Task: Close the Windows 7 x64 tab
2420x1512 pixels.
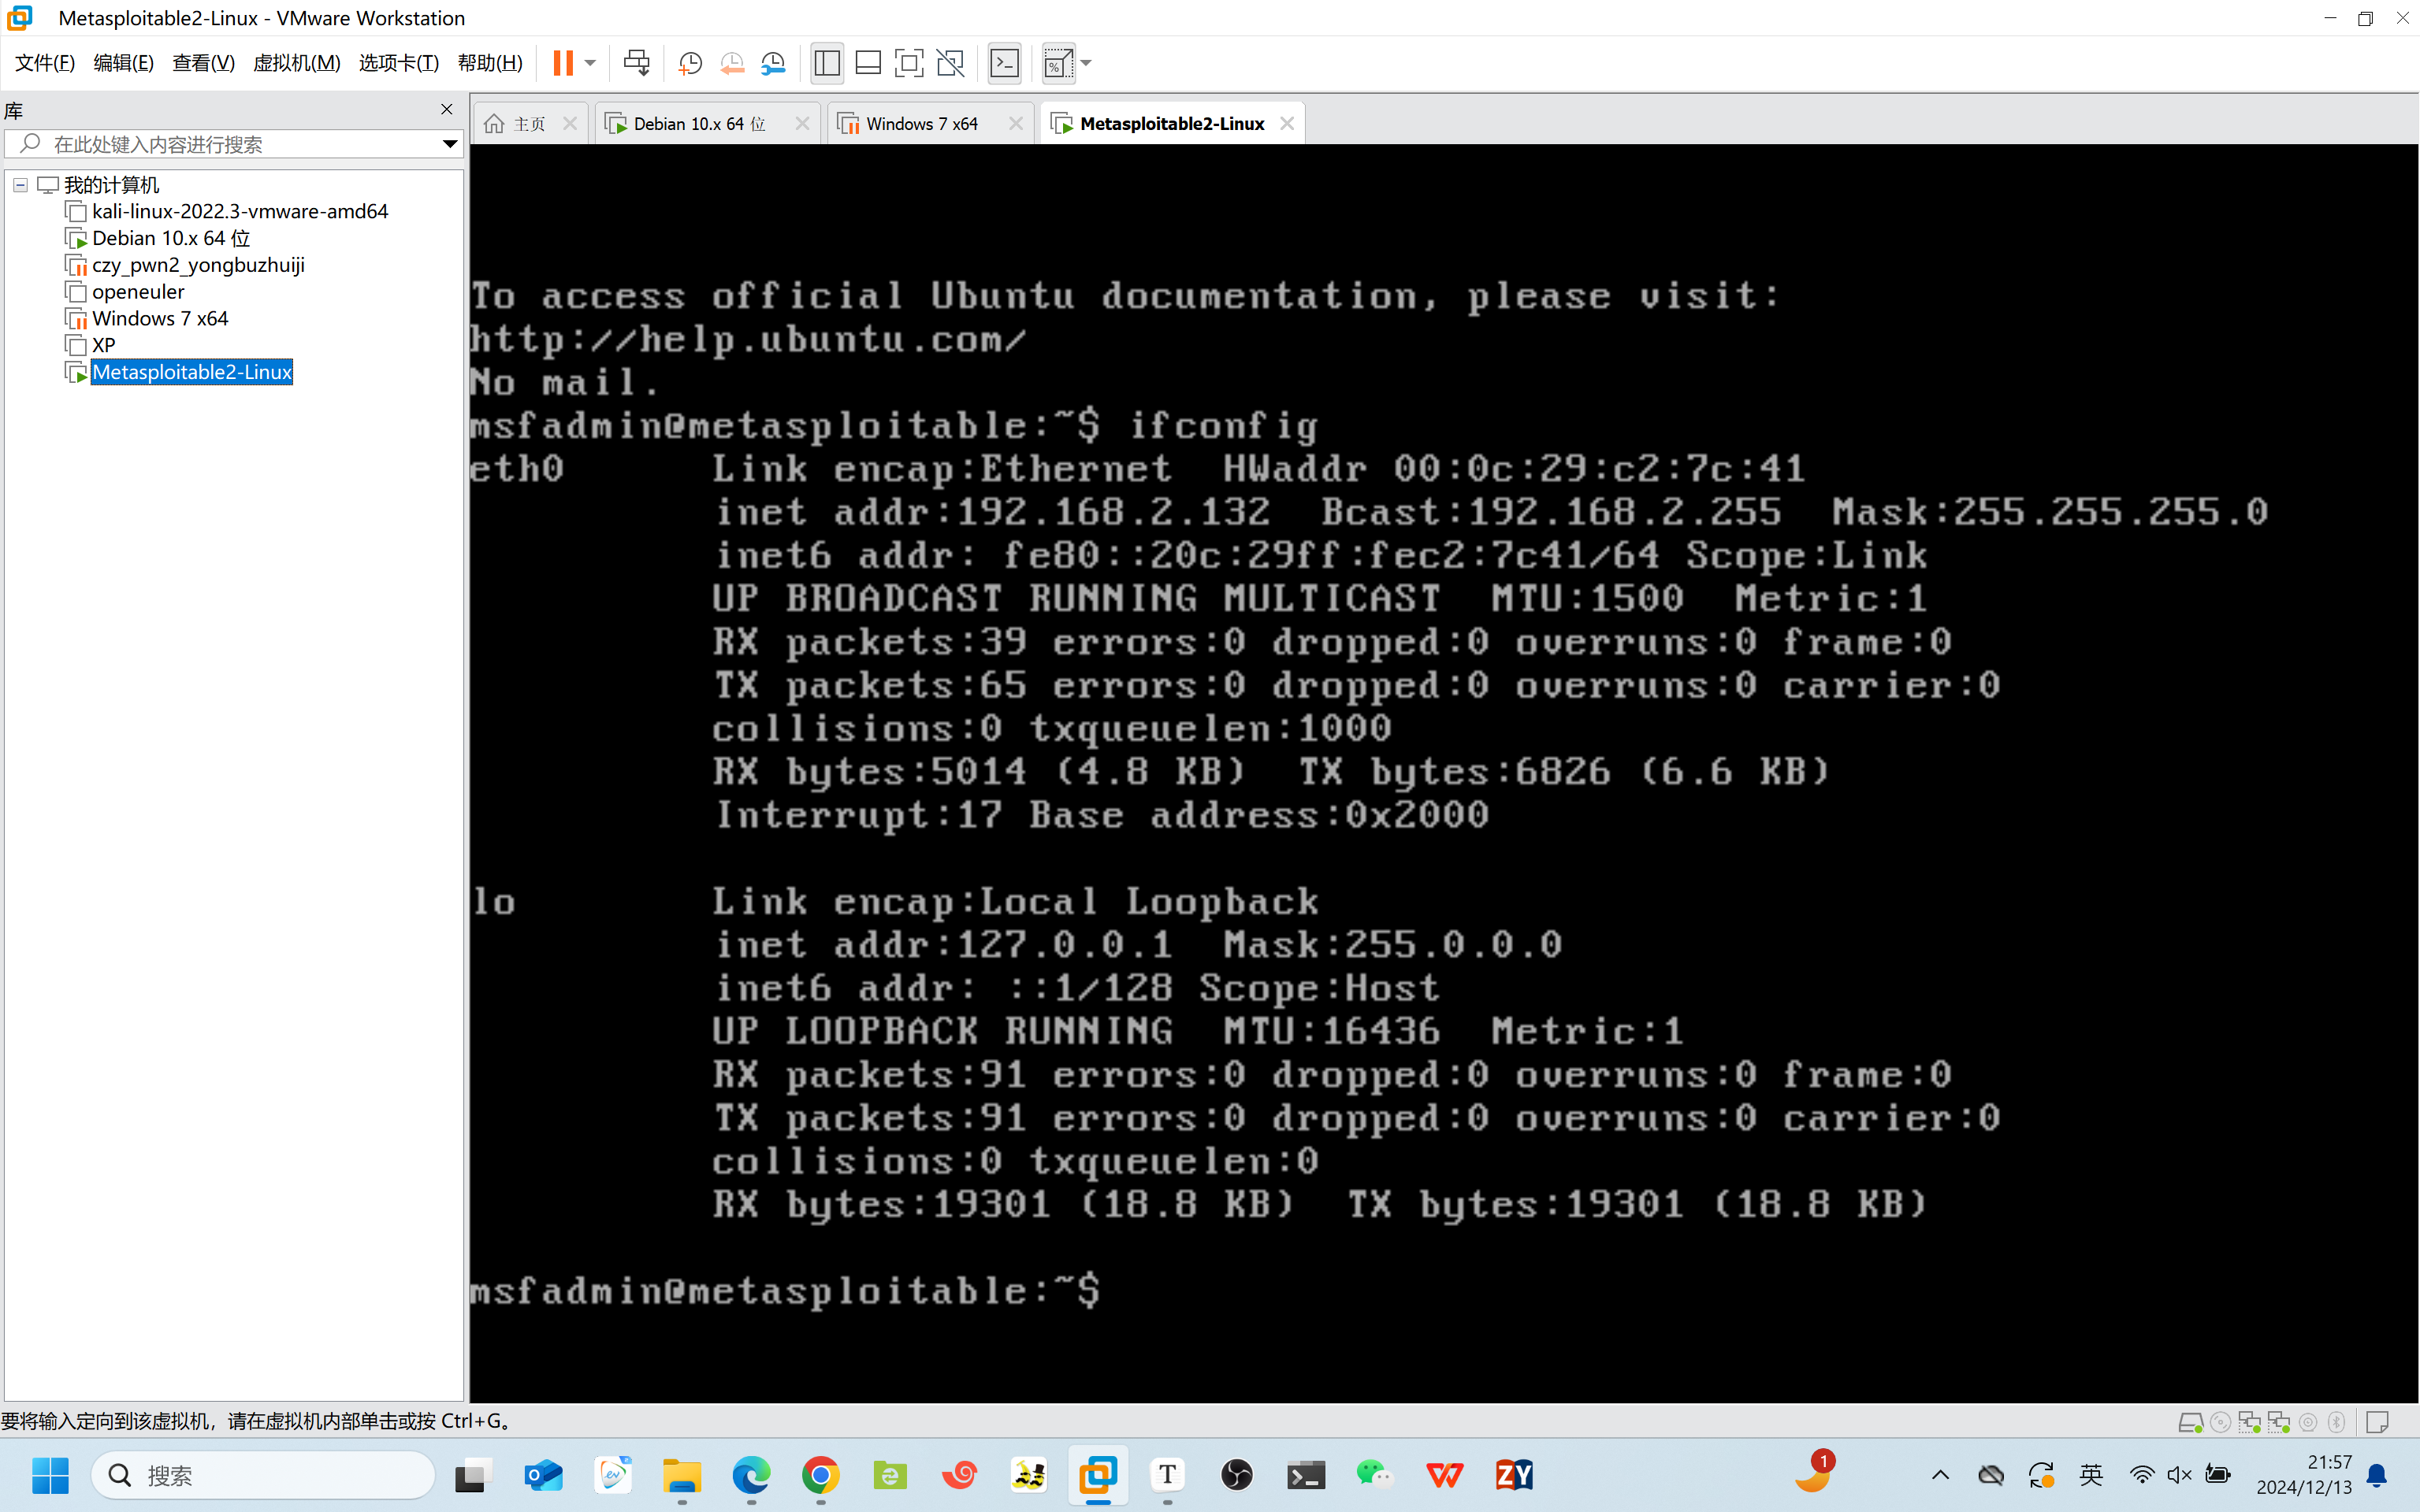Action: pyautogui.click(x=1016, y=123)
